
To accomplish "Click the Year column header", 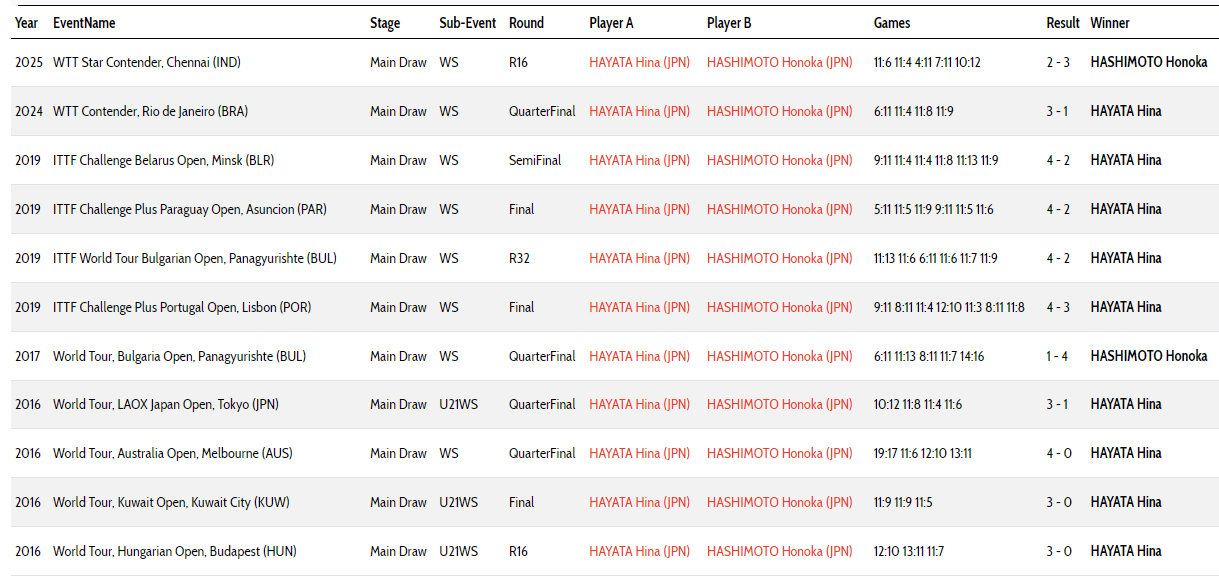I will pos(27,23).
